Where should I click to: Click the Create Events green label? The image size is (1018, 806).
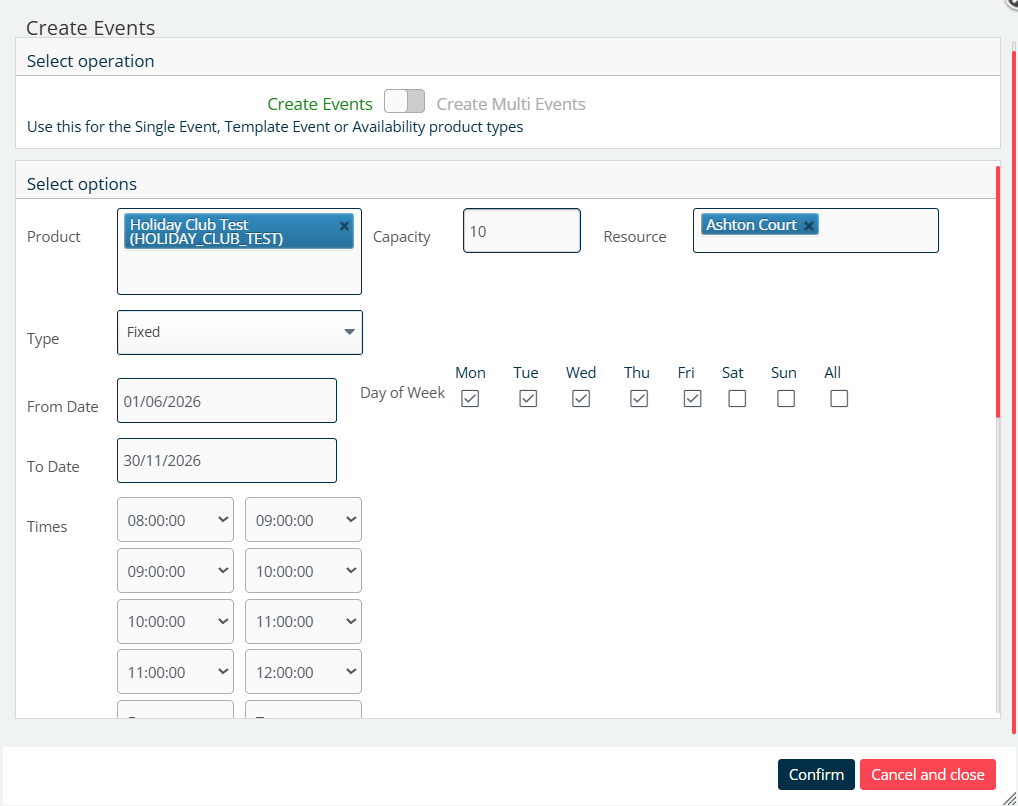tap(320, 104)
